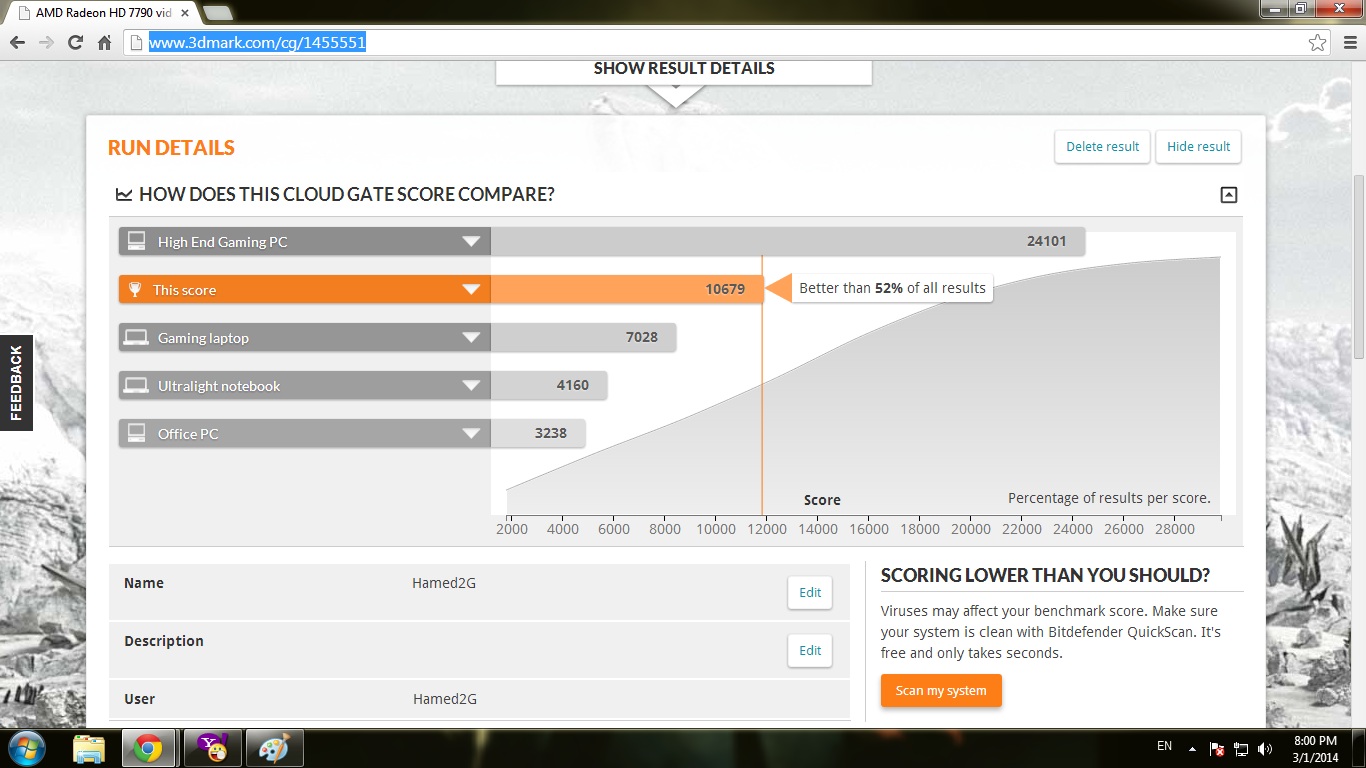Click the Hide result button

tap(1198, 146)
